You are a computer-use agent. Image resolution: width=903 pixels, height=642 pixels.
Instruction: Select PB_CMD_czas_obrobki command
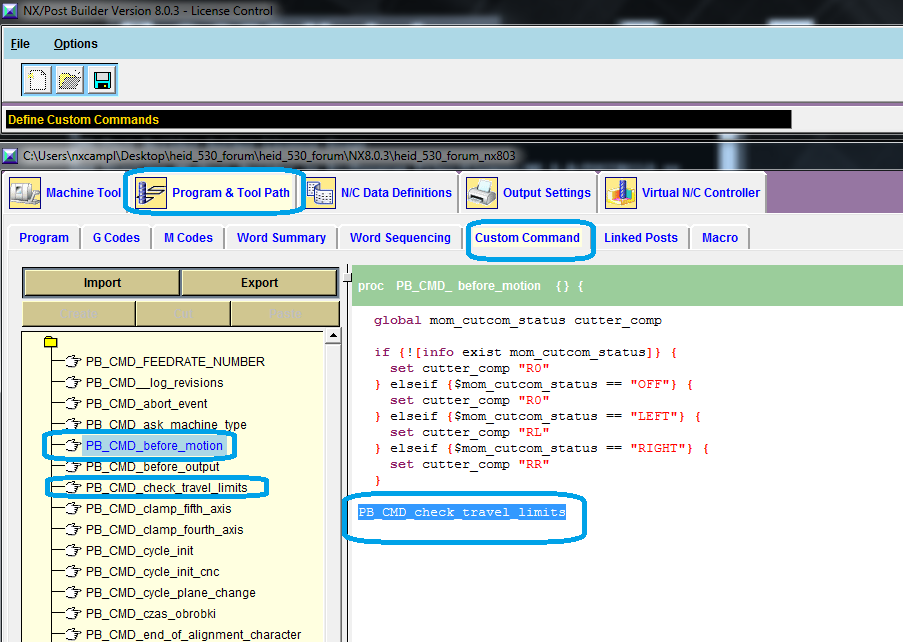coord(151,614)
